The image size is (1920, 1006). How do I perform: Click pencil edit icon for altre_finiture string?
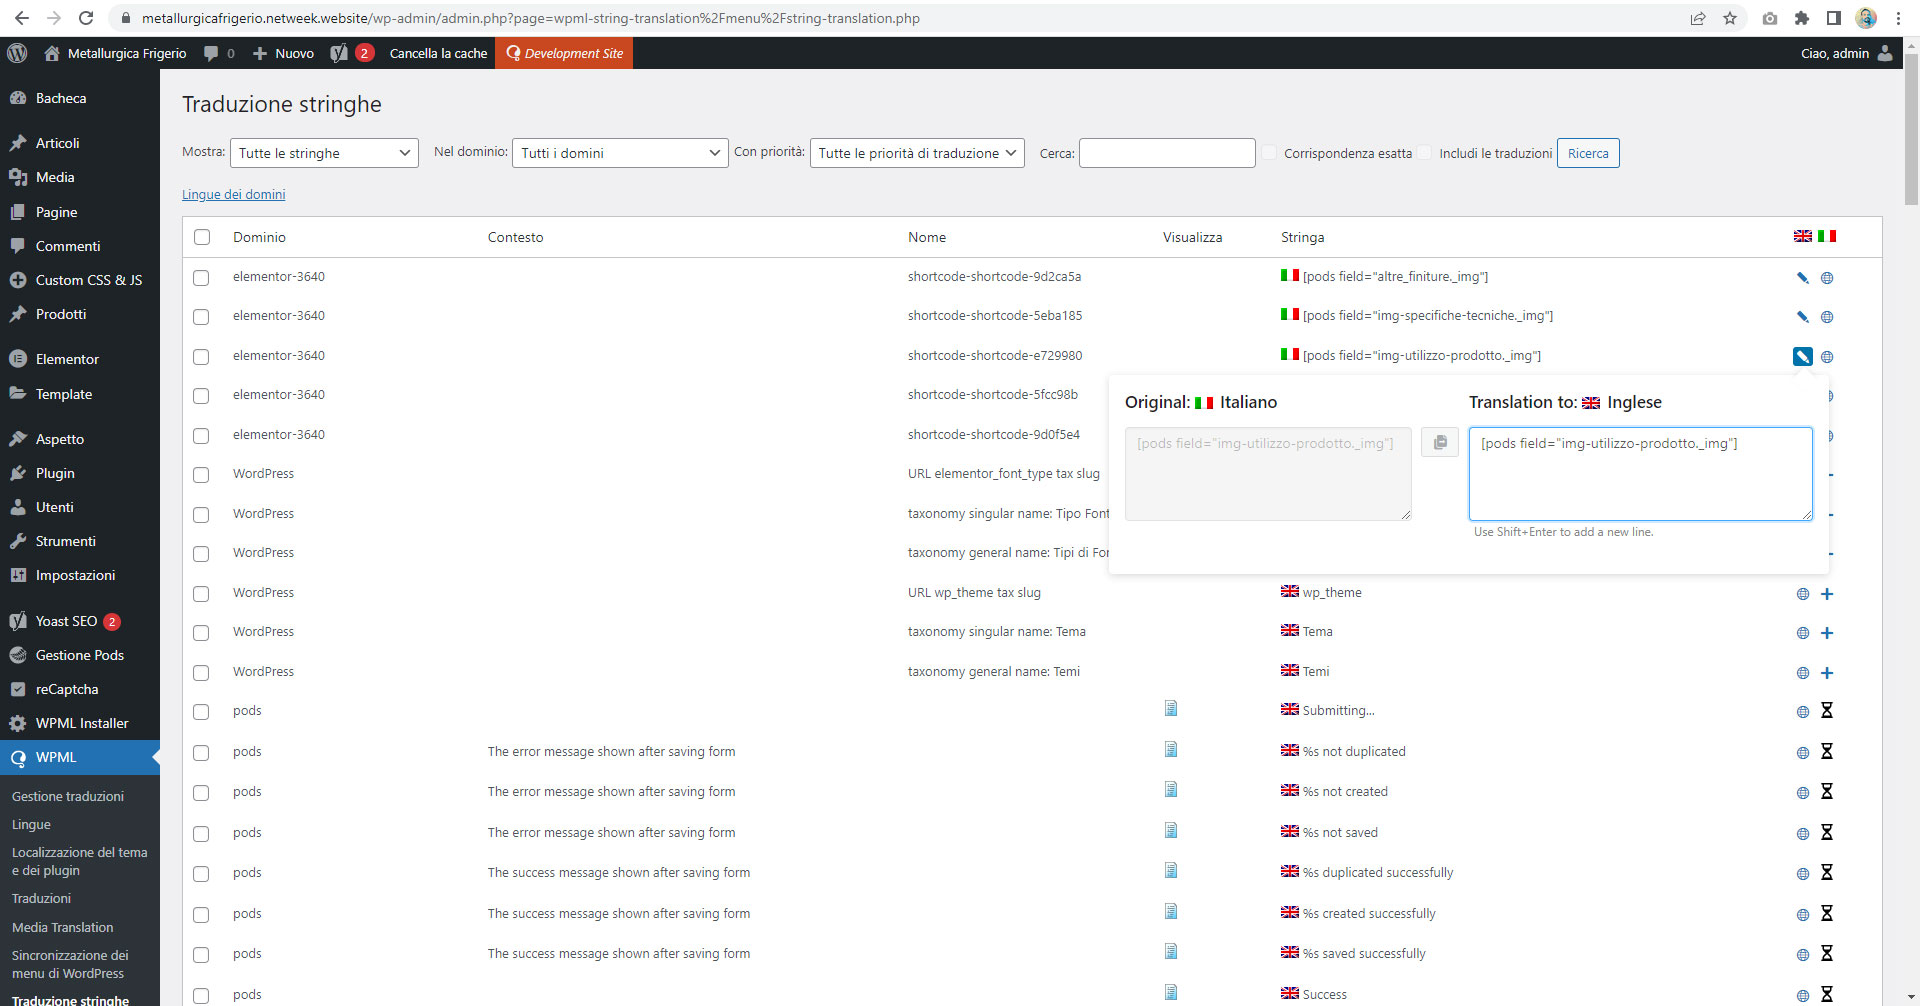(x=1802, y=278)
